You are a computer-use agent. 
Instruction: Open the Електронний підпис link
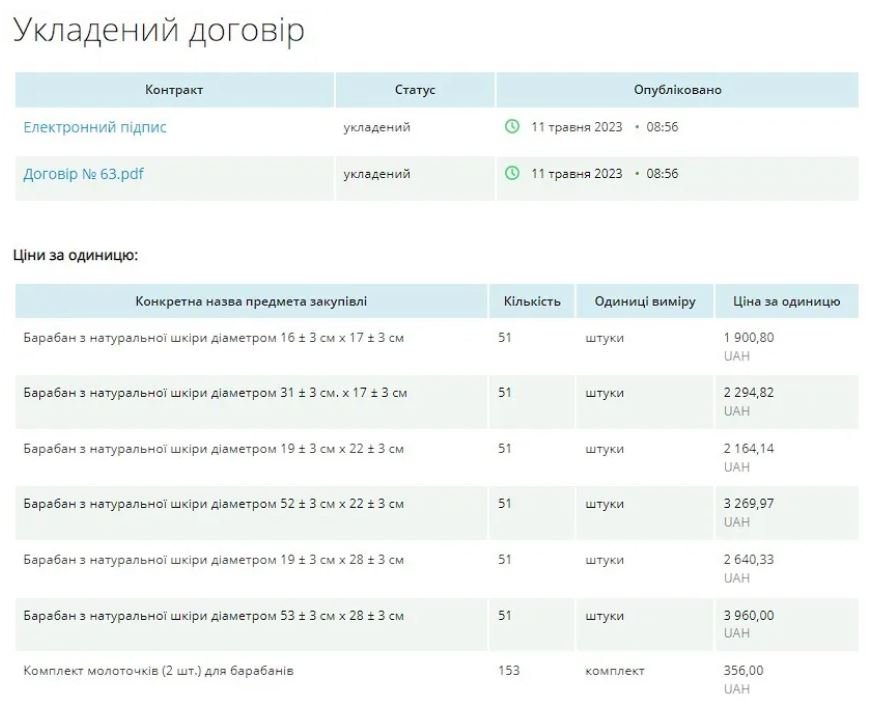click(x=95, y=127)
